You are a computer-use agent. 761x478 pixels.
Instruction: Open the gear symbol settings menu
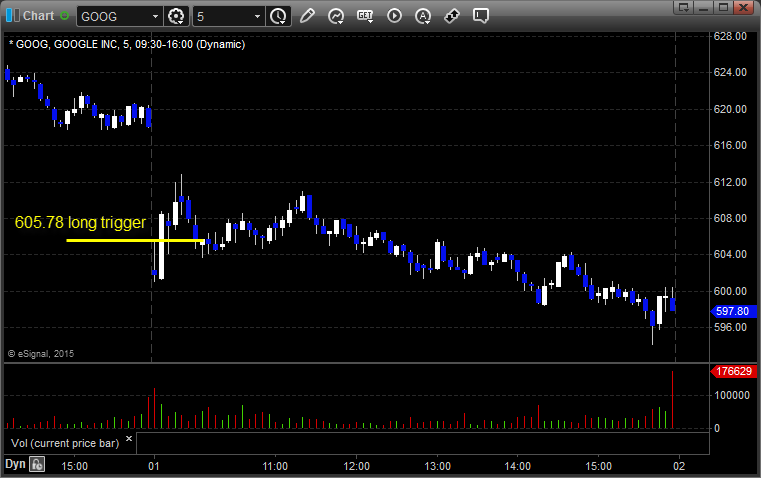pyautogui.click(x=176, y=16)
